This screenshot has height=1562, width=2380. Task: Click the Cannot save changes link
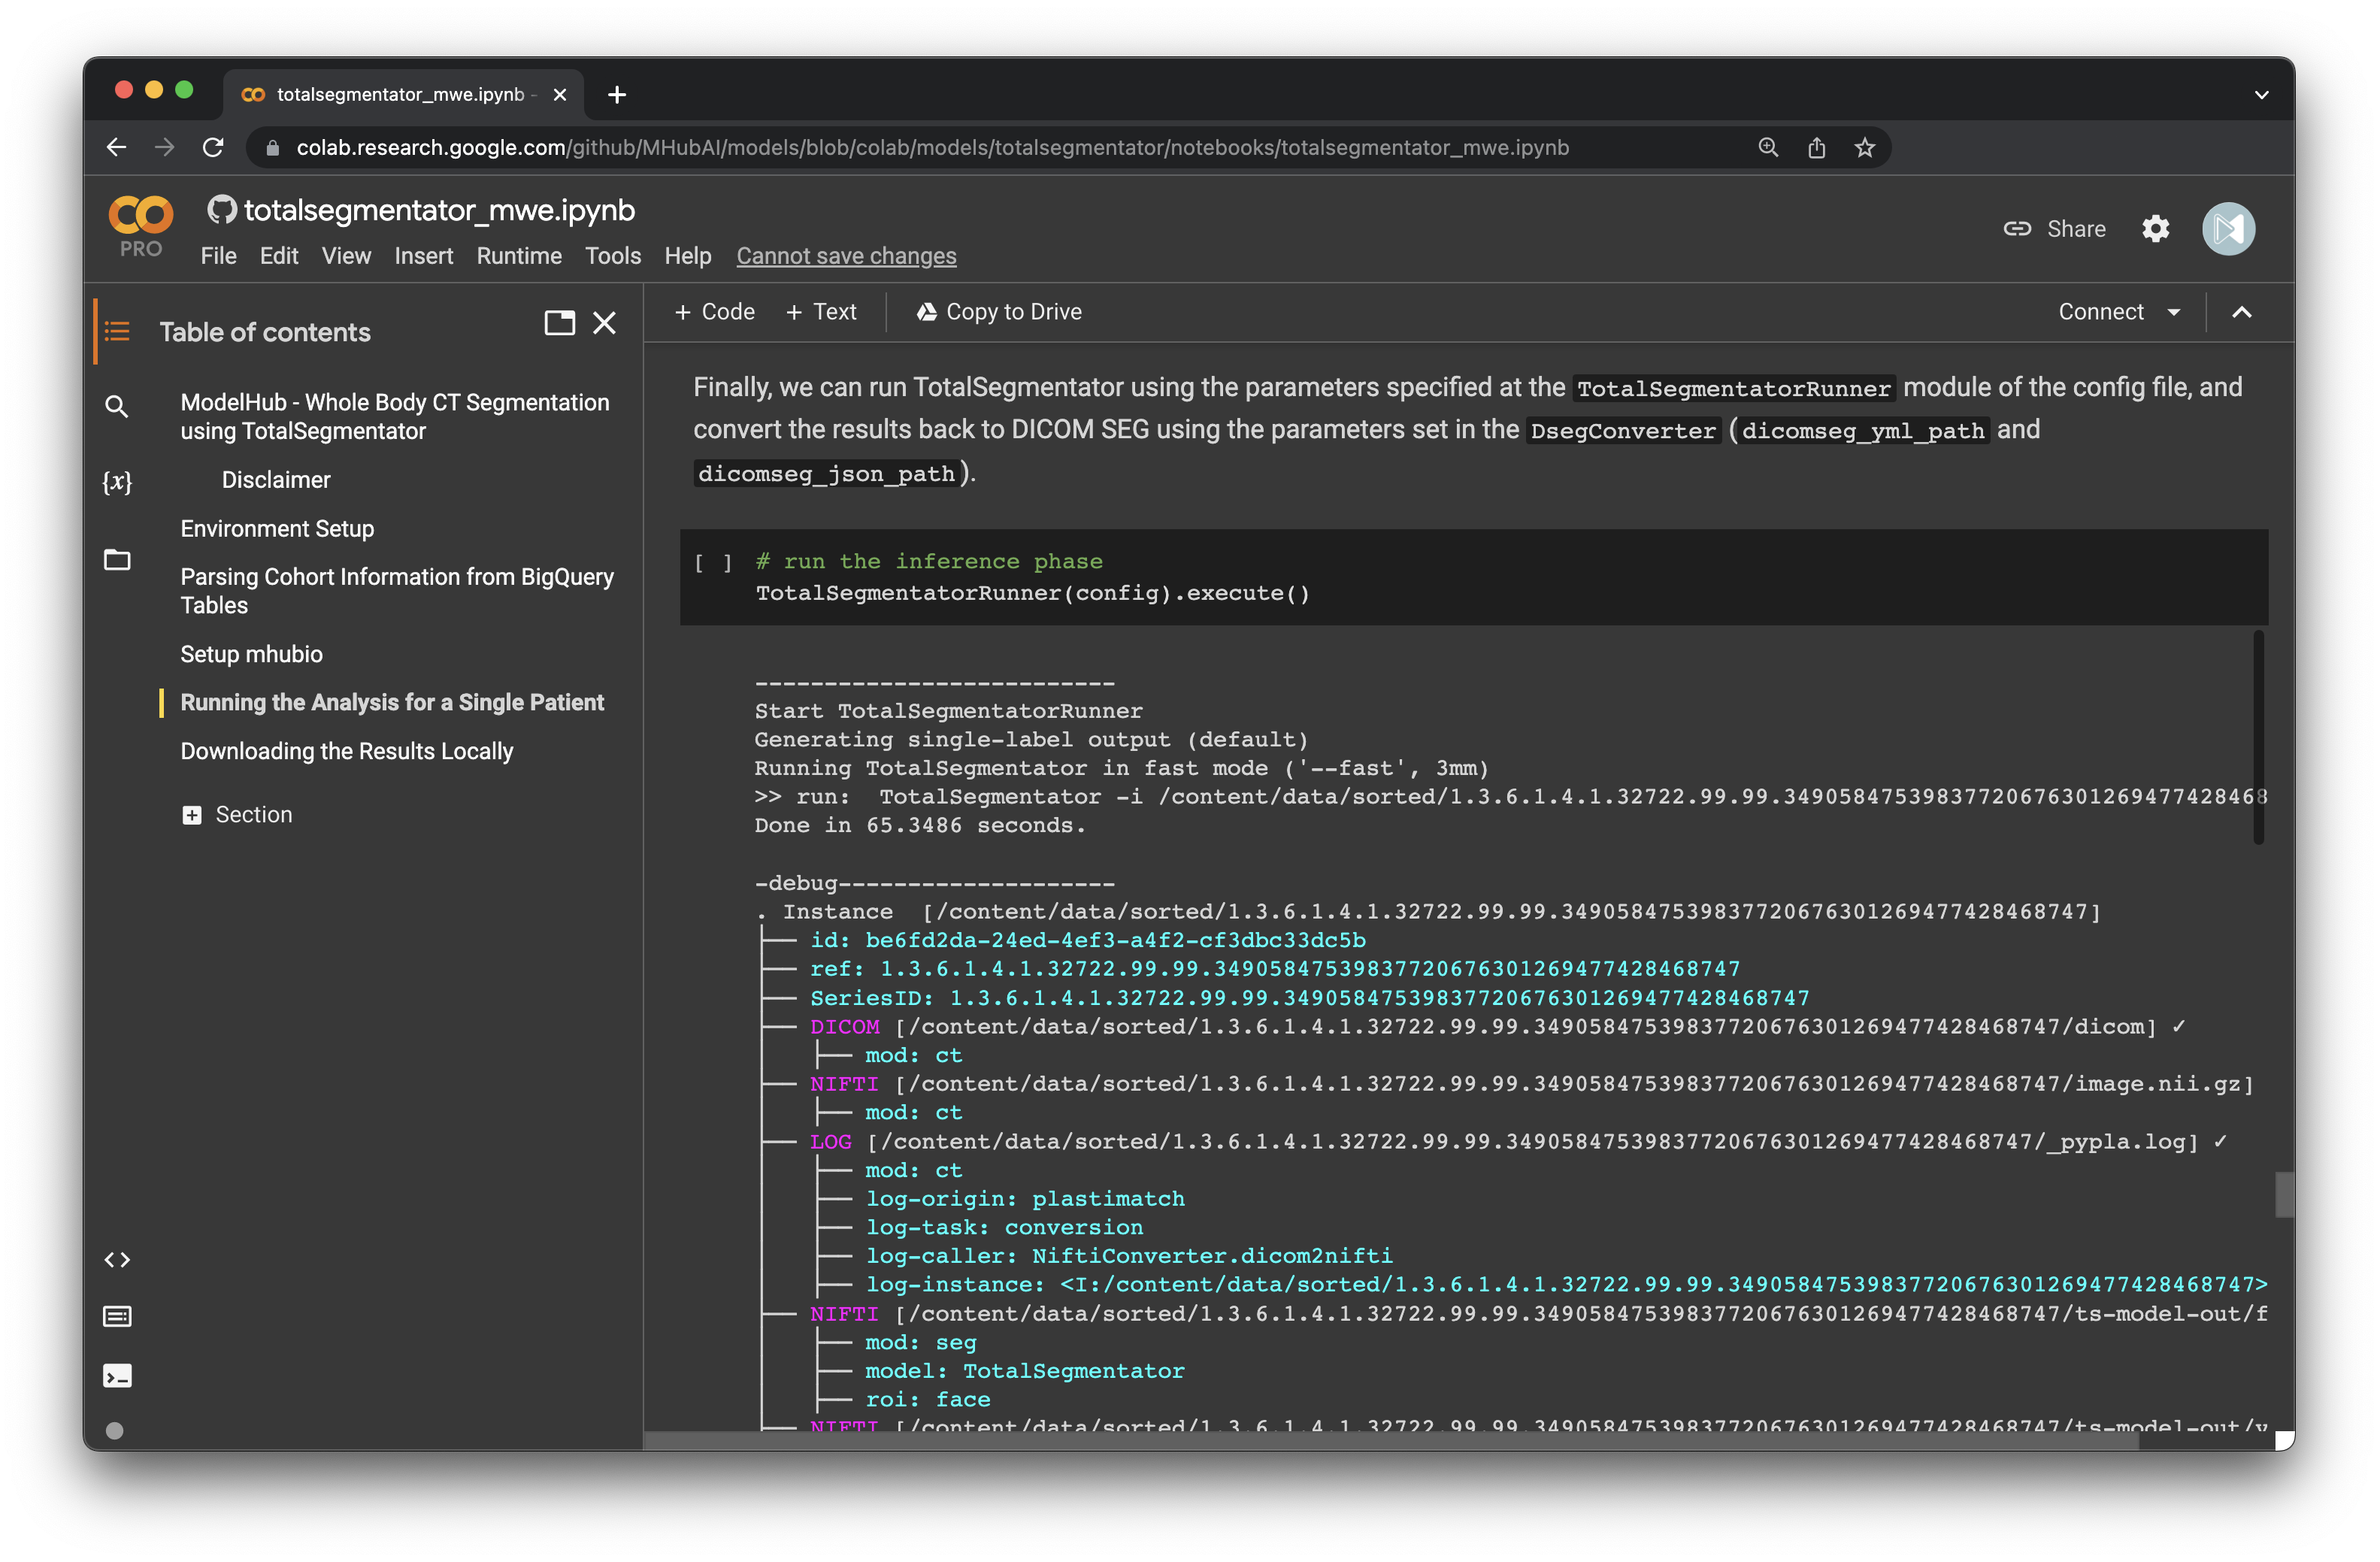pyautogui.click(x=846, y=256)
